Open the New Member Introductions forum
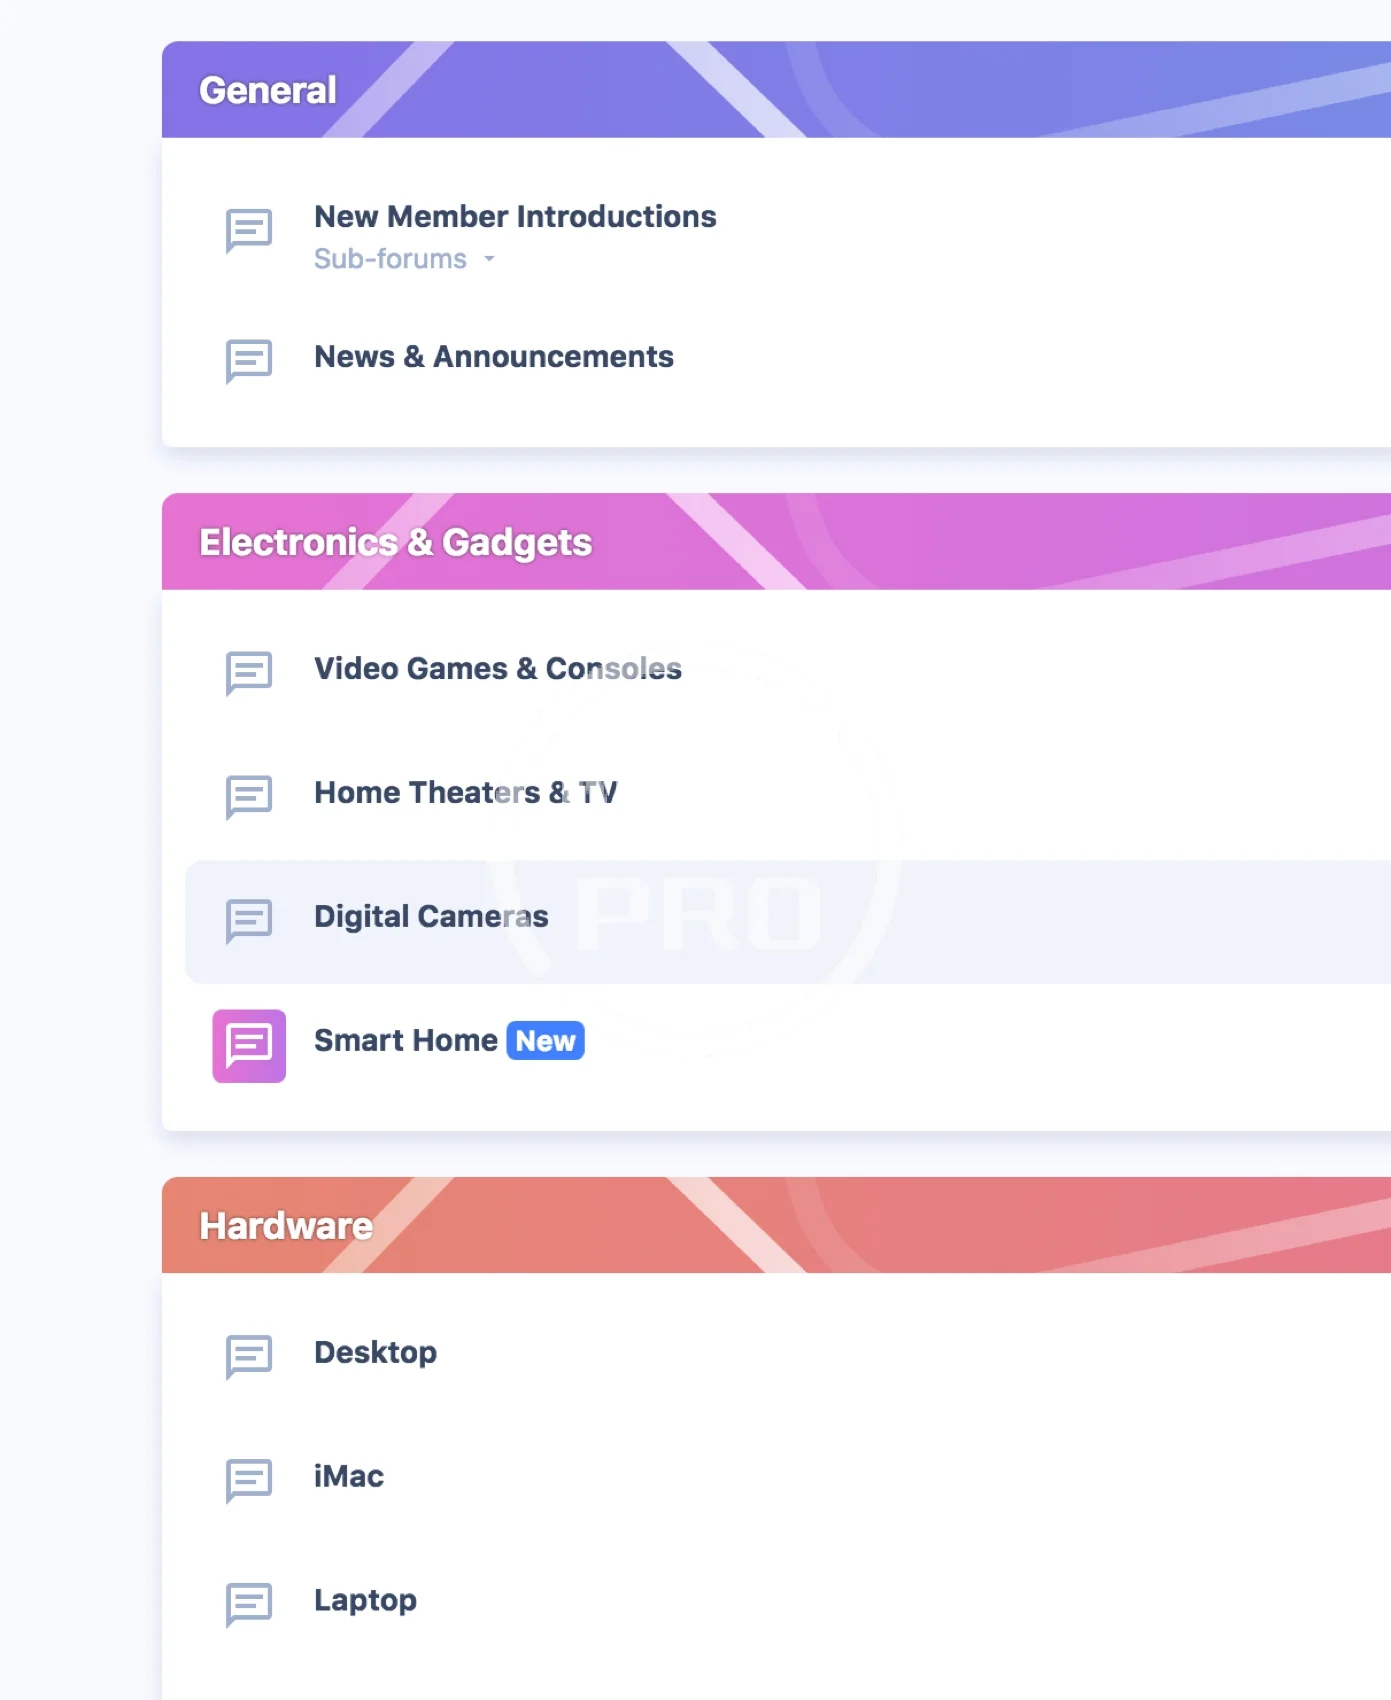This screenshot has width=1391, height=1700. coord(515,217)
